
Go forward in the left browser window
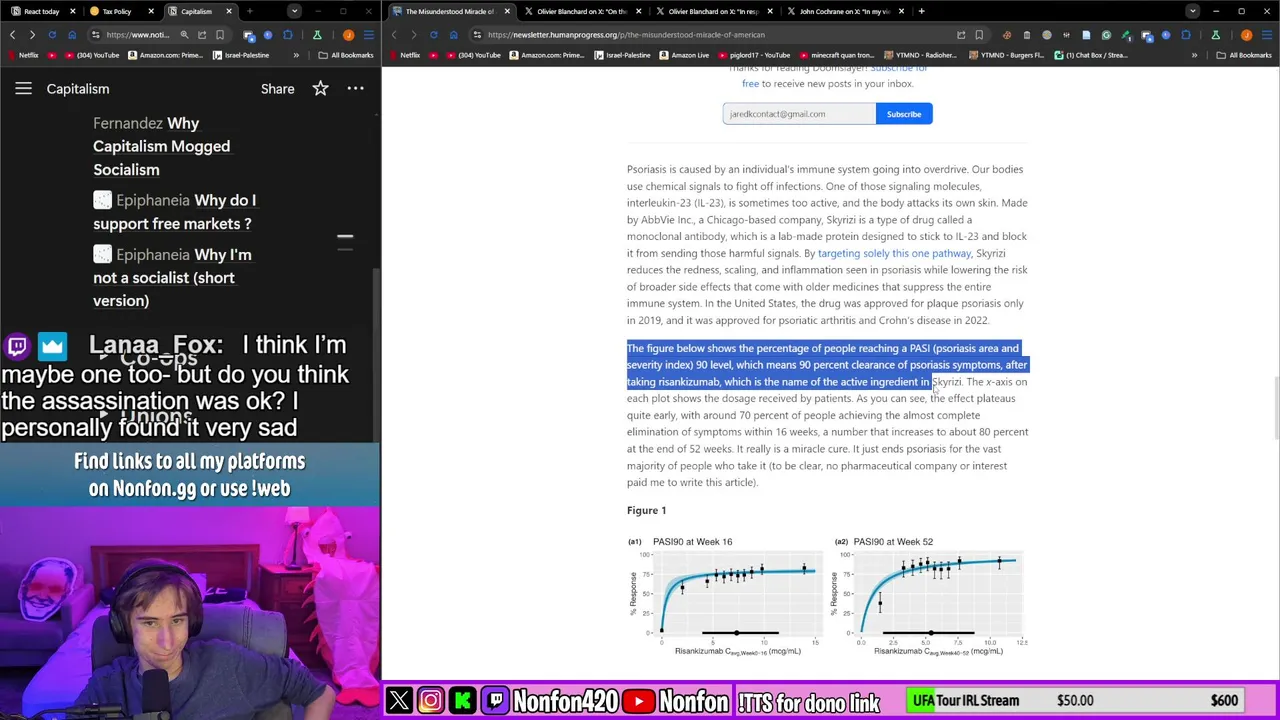pos(32,35)
